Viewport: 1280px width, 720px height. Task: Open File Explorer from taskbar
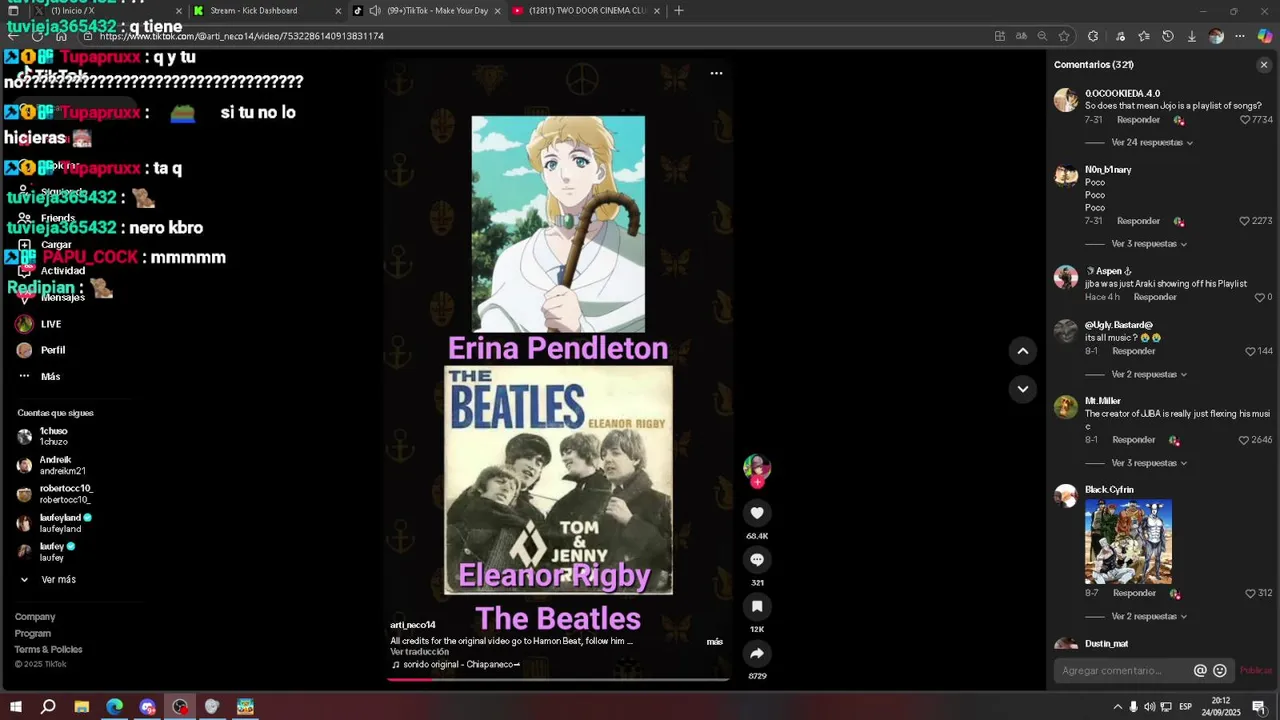[82, 707]
